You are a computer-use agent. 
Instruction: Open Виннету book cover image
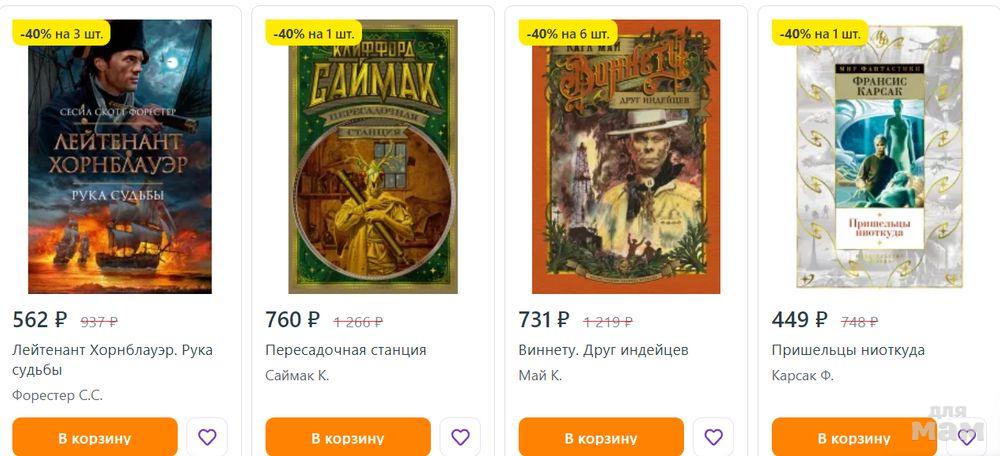(x=626, y=156)
